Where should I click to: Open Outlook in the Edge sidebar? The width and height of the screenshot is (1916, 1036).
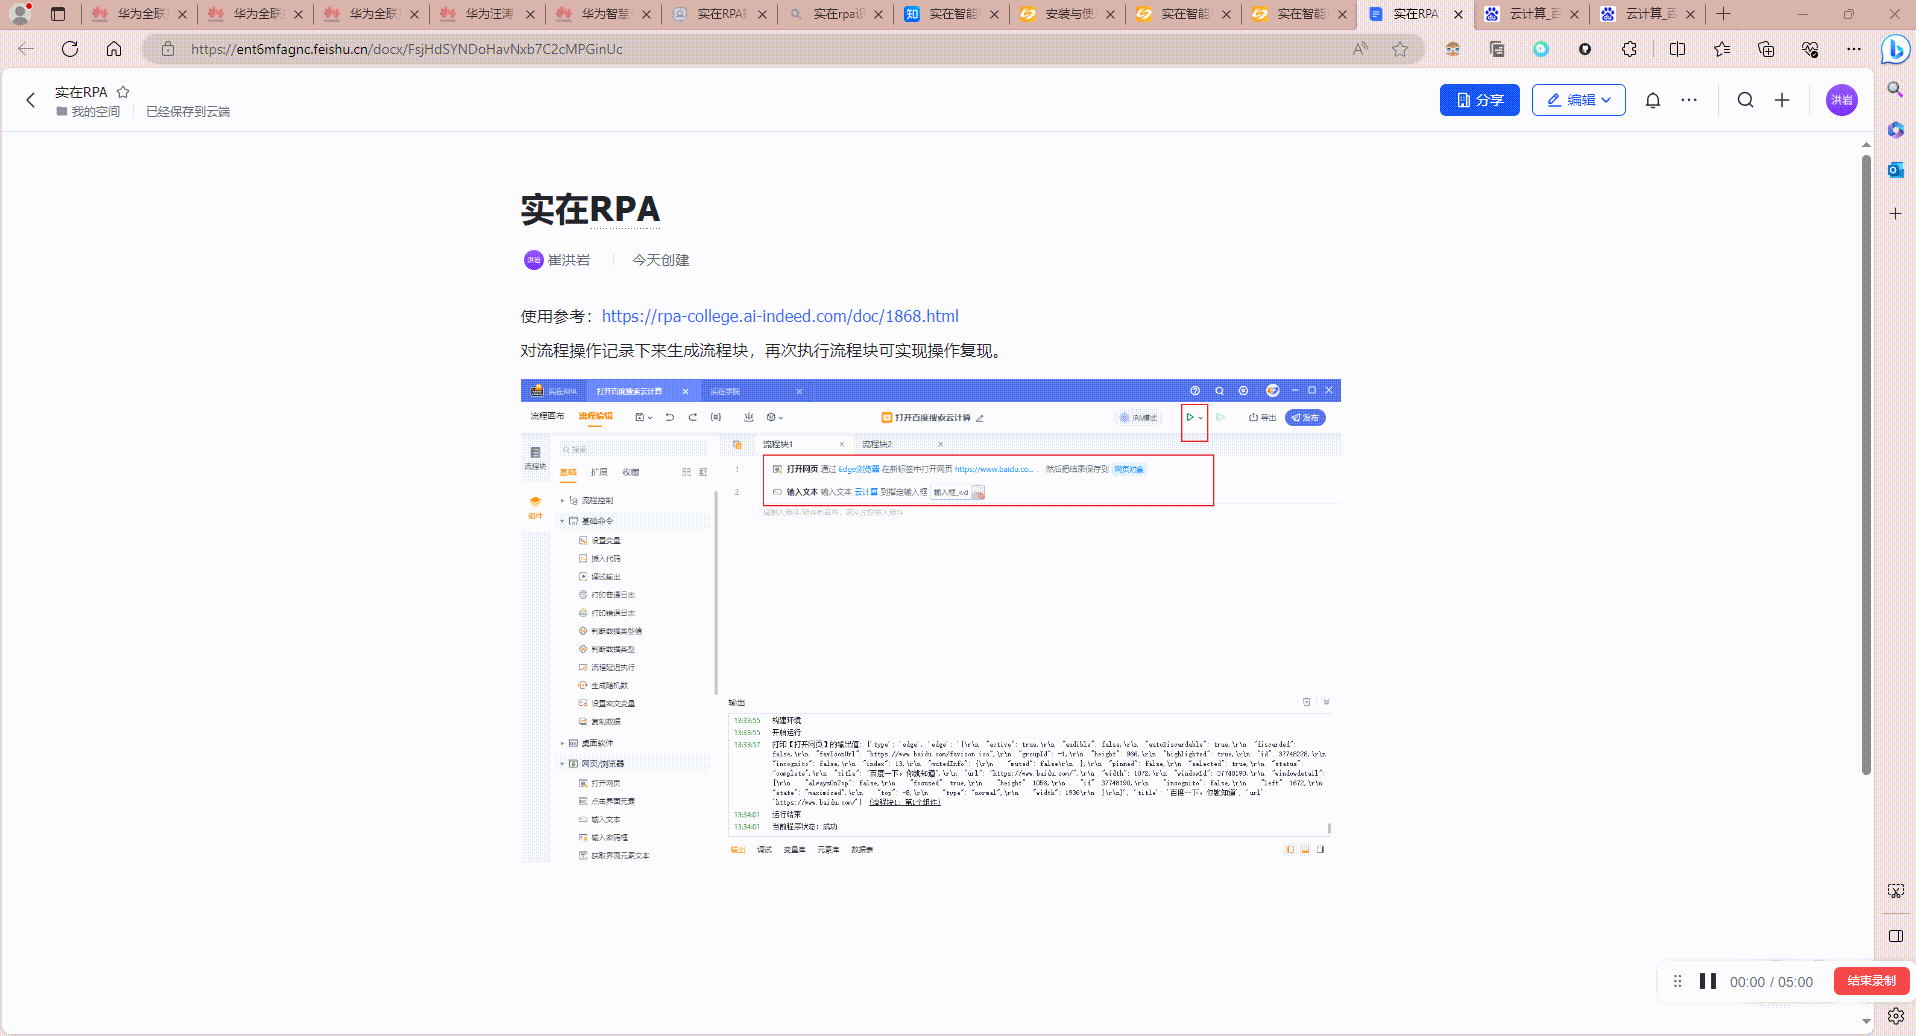(x=1895, y=170)
